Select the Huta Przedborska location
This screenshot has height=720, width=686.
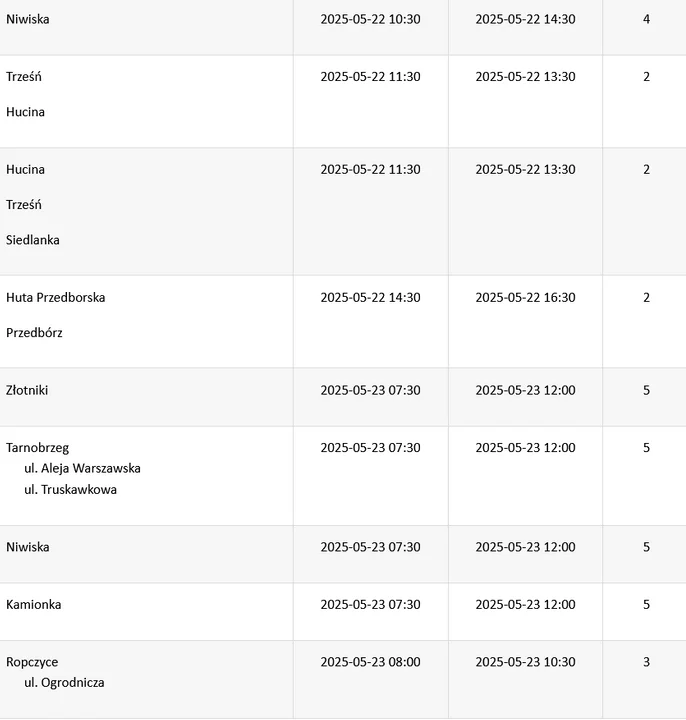[x=56, y=298]
